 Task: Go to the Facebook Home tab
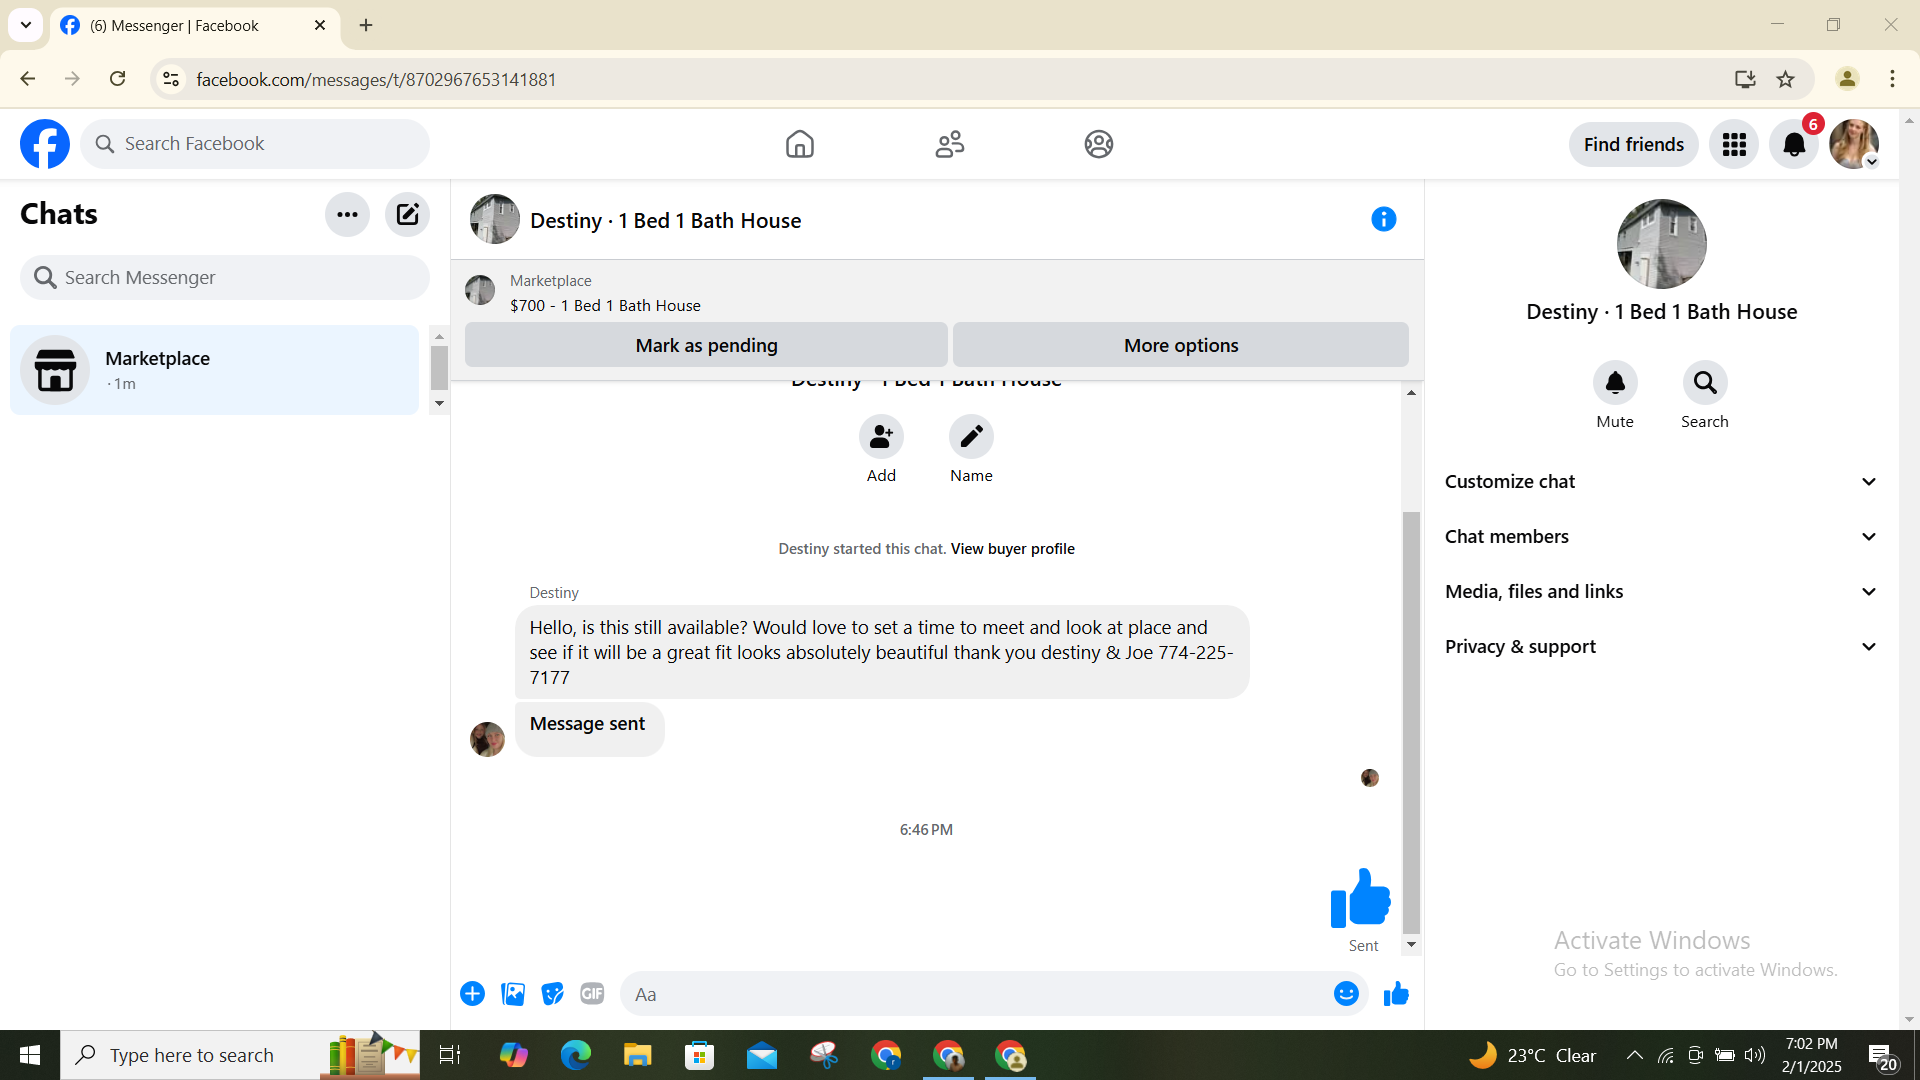pyautogui.click(x=799, y=144)
